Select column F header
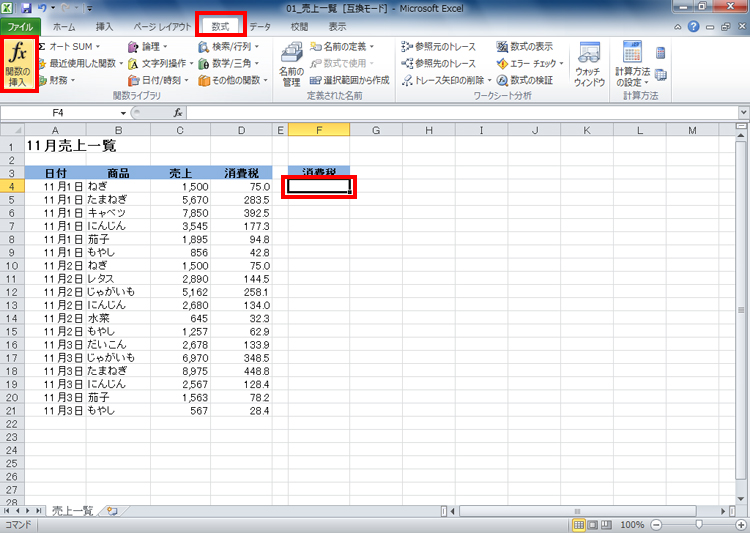This screenshot has height=533, width=750. [x=319, y=130]
